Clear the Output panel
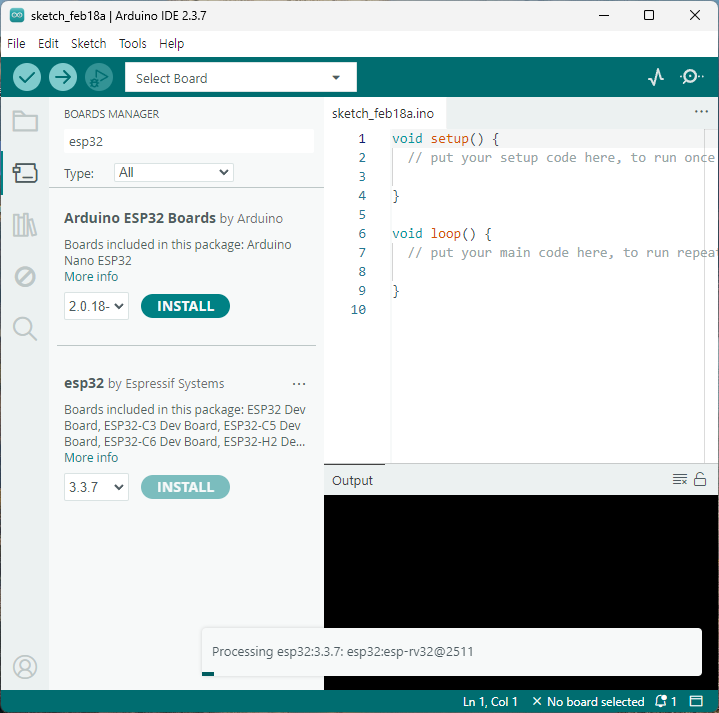This screenshot has width=719, height=713. coord(680,480)
